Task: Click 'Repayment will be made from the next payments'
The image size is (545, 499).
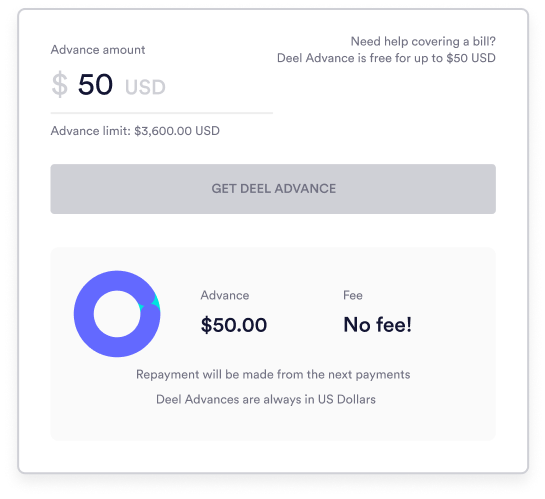Action: tap(273, 375)
